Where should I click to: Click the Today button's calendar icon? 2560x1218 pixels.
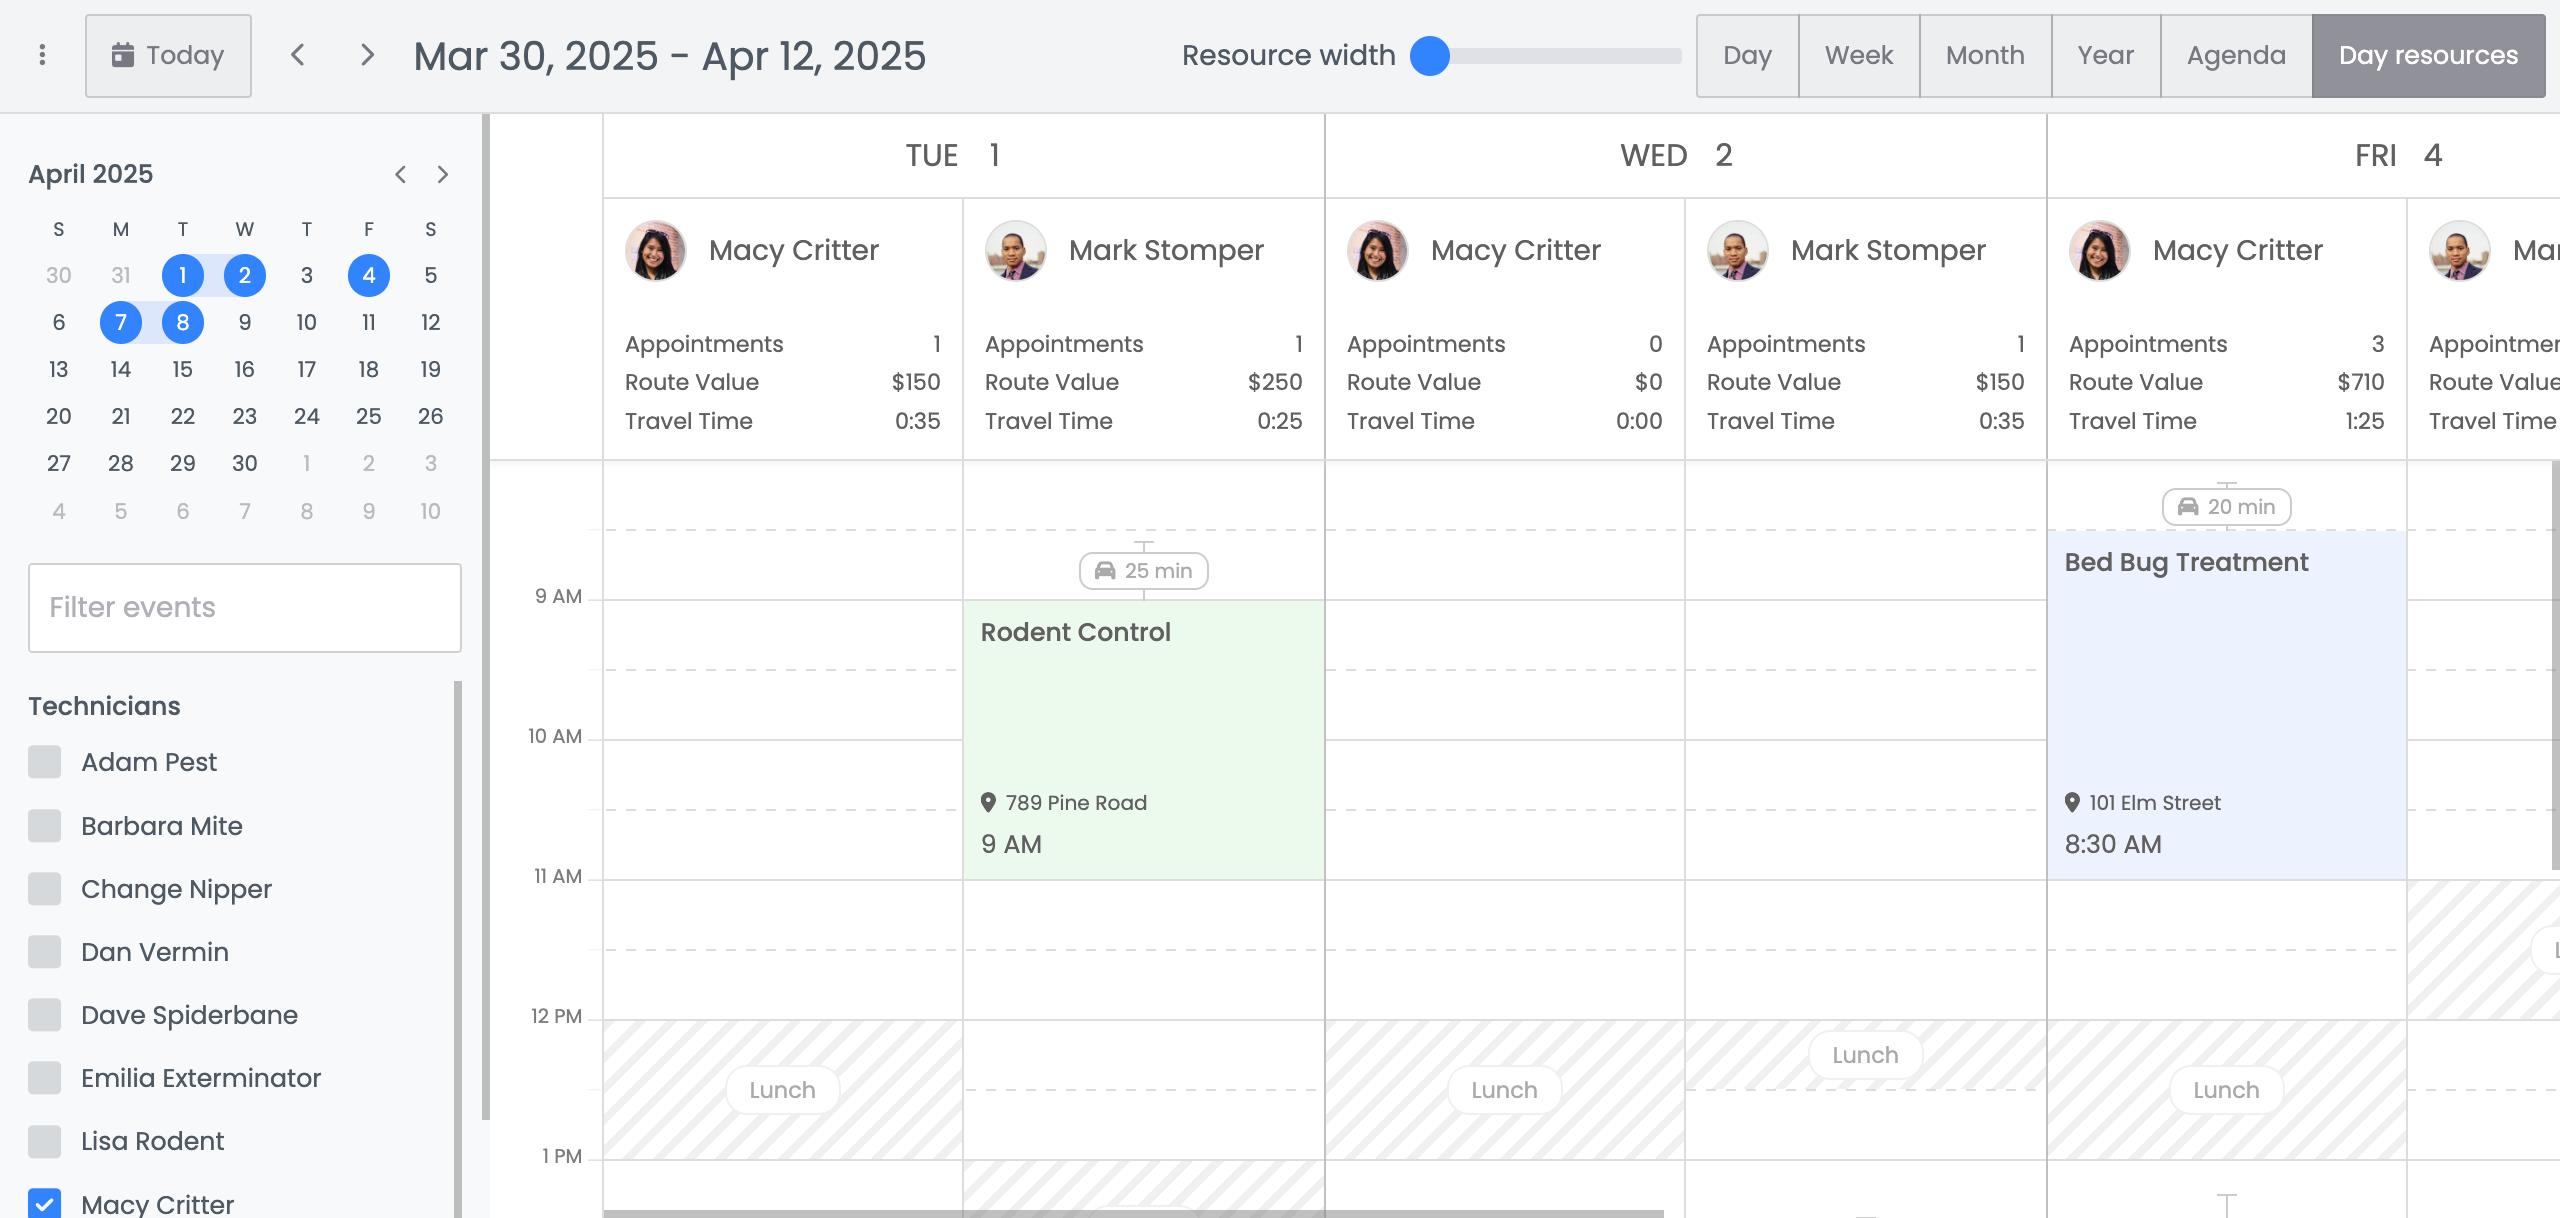(x=122, y=55)
